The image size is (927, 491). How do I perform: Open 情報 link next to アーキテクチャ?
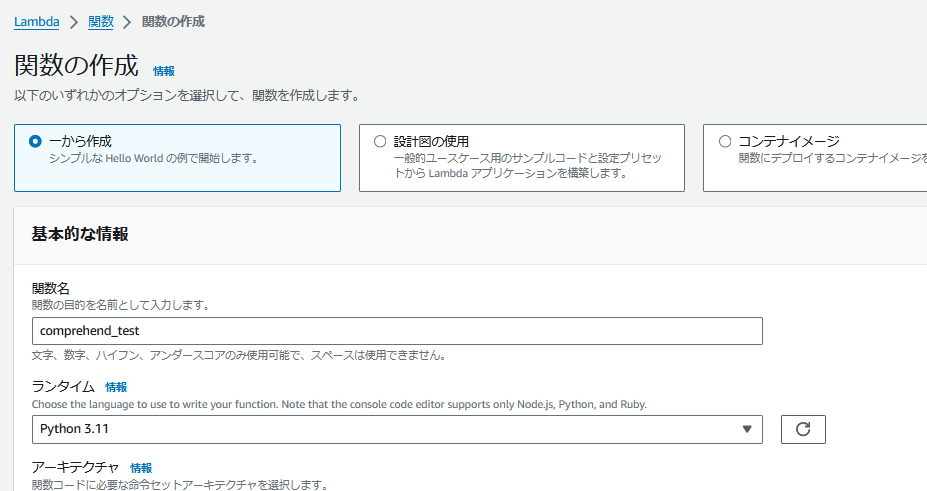141,468
